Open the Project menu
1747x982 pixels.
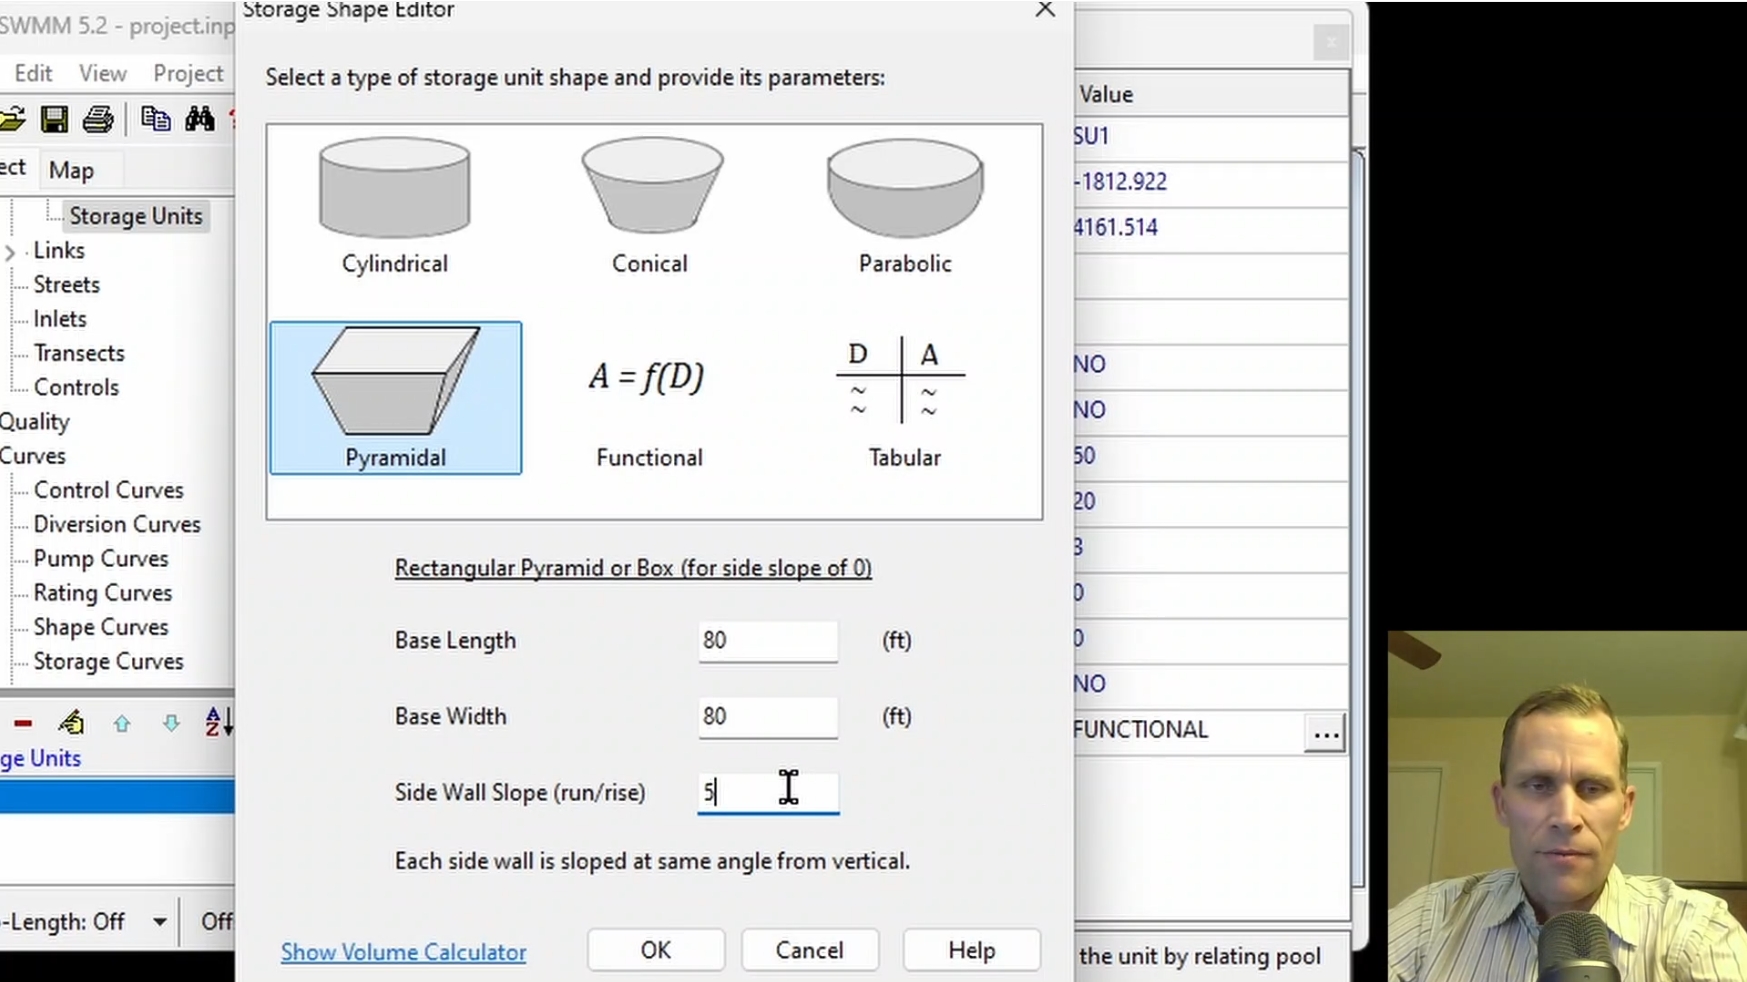tap(188, 73)
